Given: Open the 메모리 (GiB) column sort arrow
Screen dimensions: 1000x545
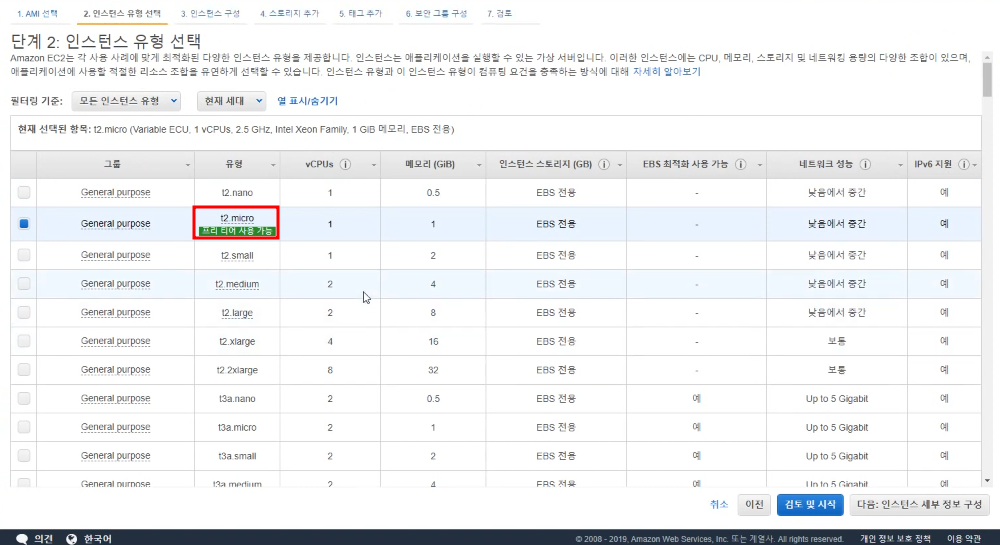Looking at the screenshot, I should pyautogui.click(x=479, y=165).
